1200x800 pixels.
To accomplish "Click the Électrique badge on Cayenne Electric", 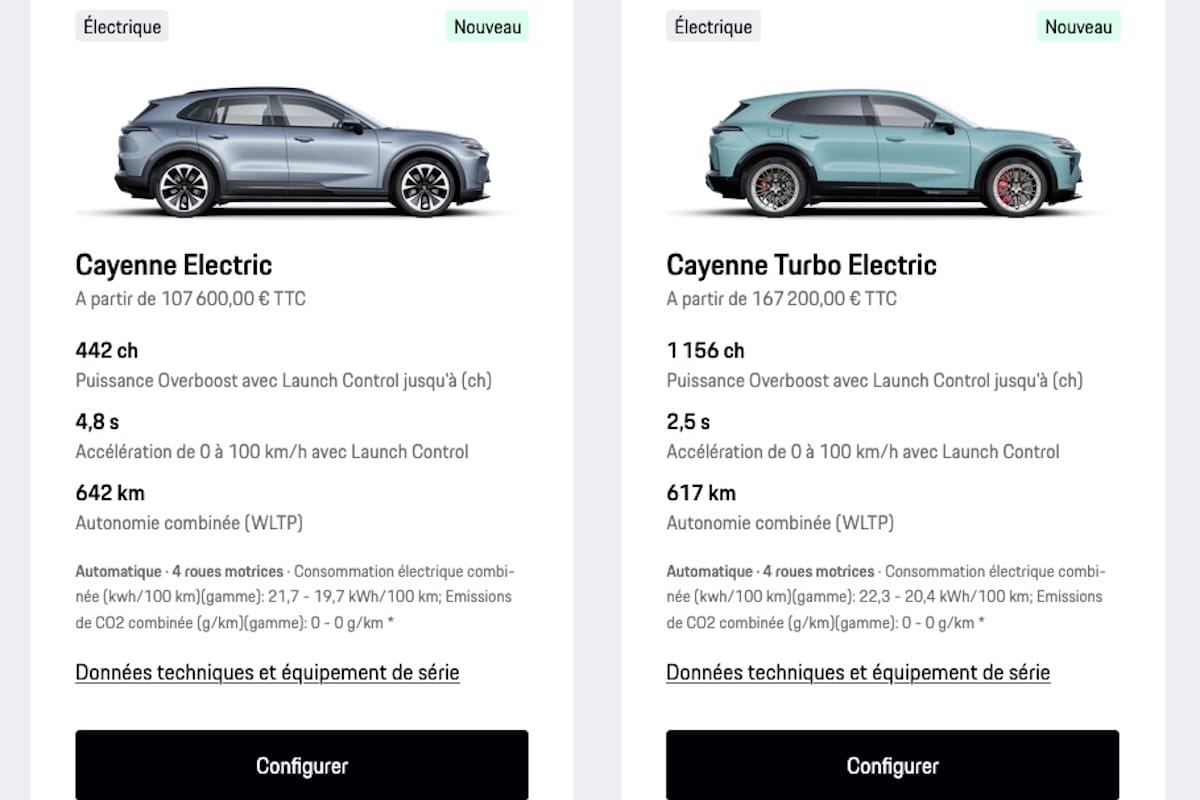I will click(121, 26).
